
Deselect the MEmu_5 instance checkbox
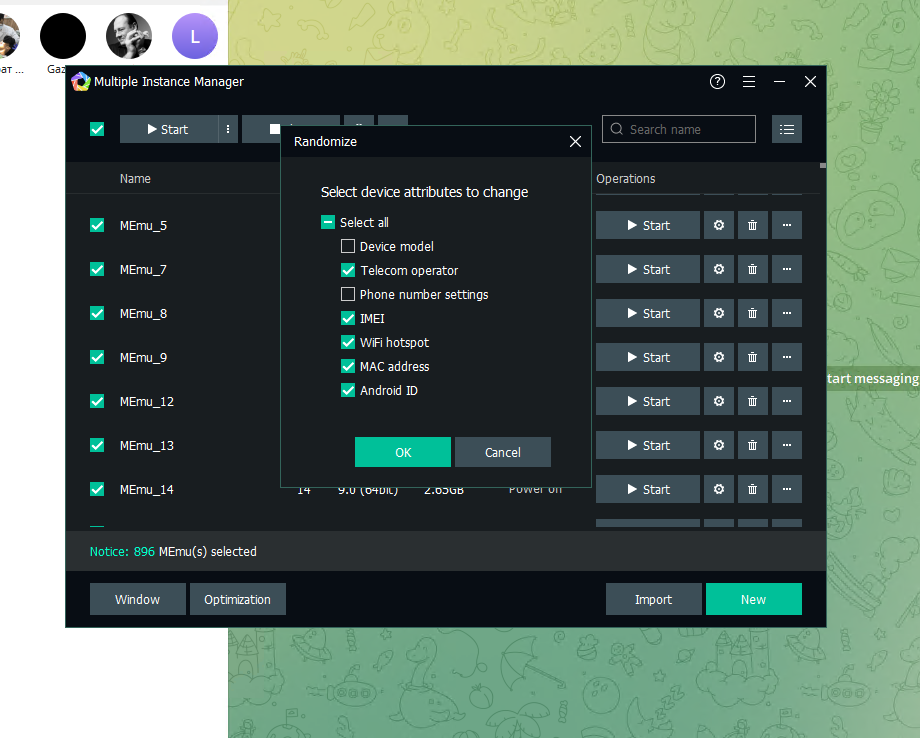pos(97,225)
